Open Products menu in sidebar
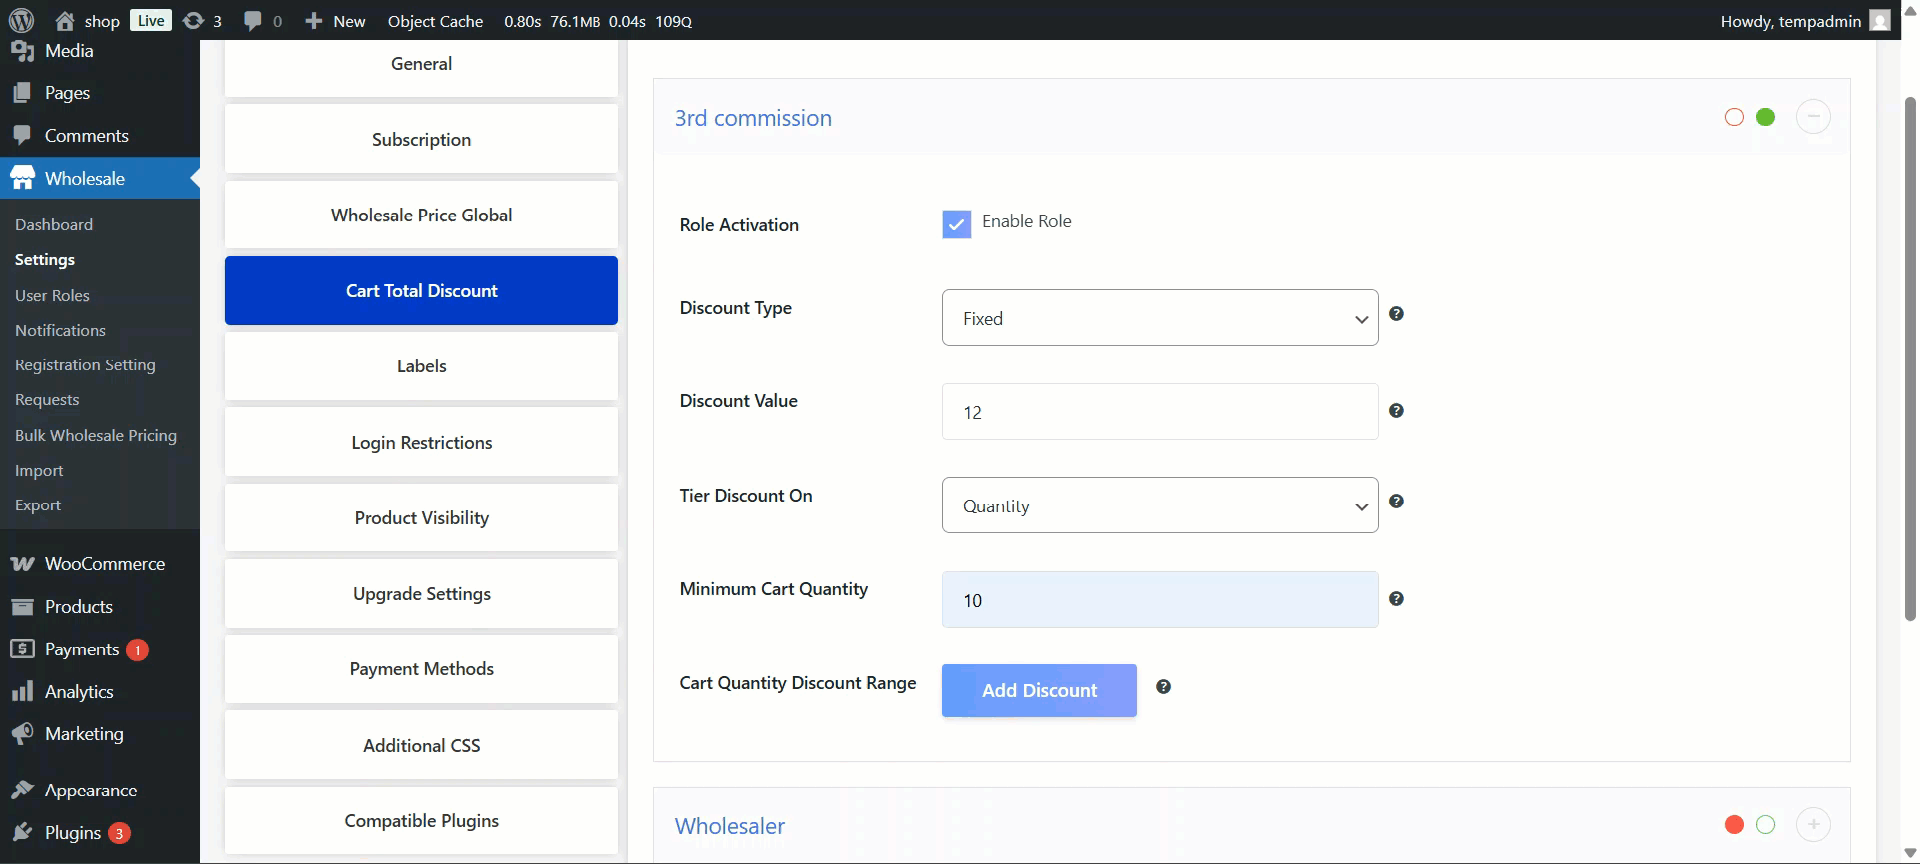Image resolution: width=1920 pixels, height=864 pixels. coord(100,607)
